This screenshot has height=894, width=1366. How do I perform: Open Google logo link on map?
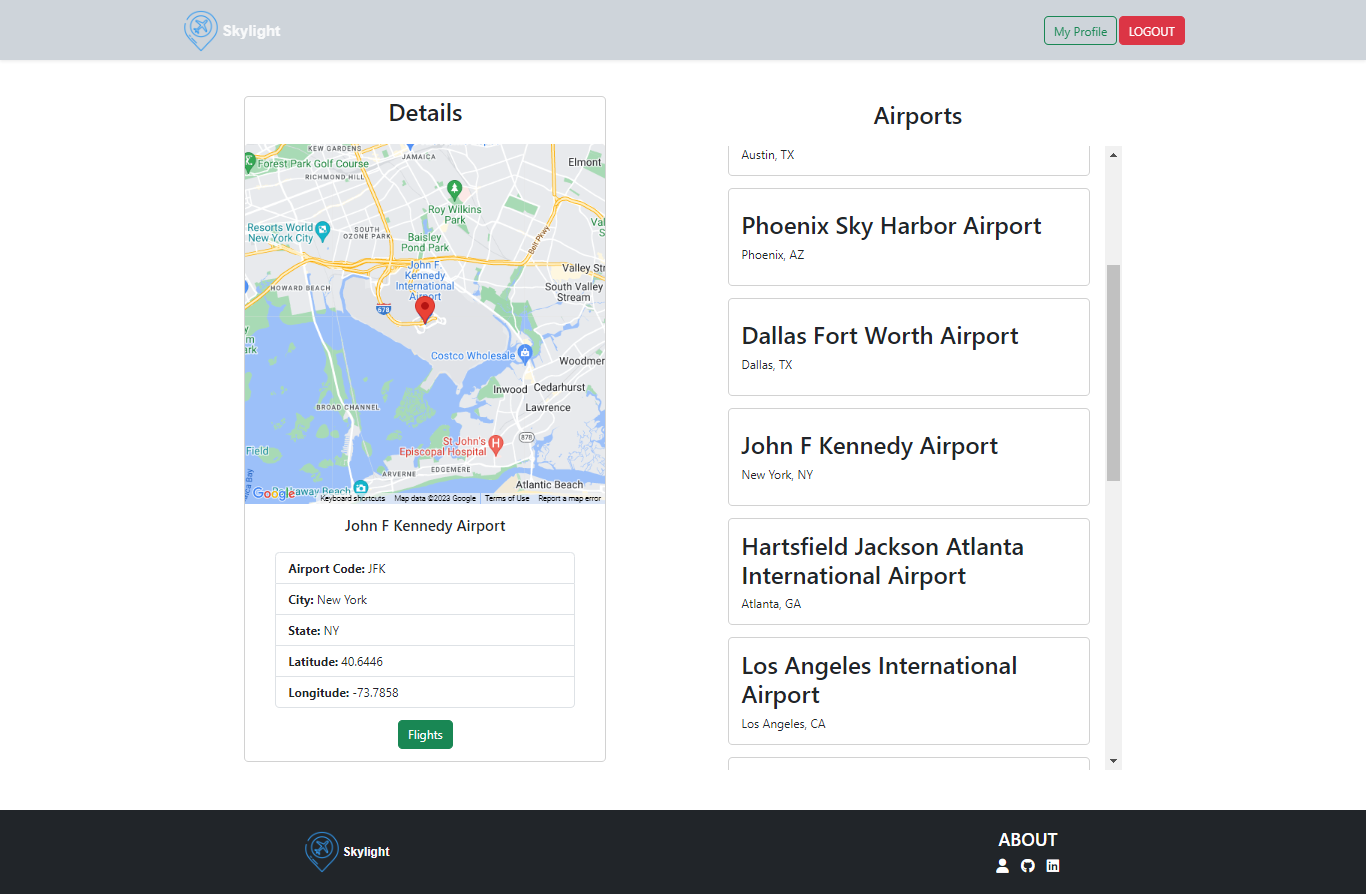tap(272, 493)
